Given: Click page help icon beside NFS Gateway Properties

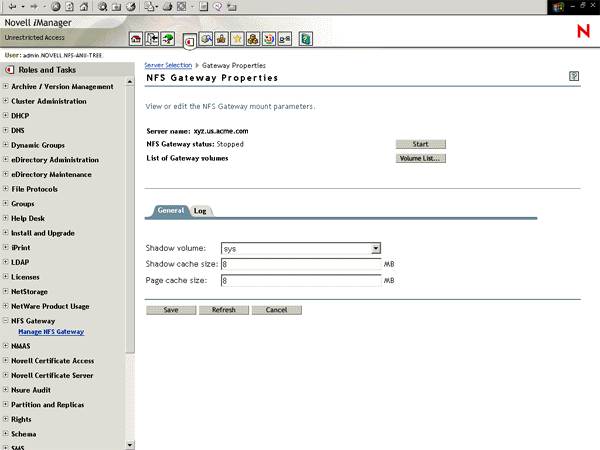Looking at the screenshot, I should tap(574, 76).
